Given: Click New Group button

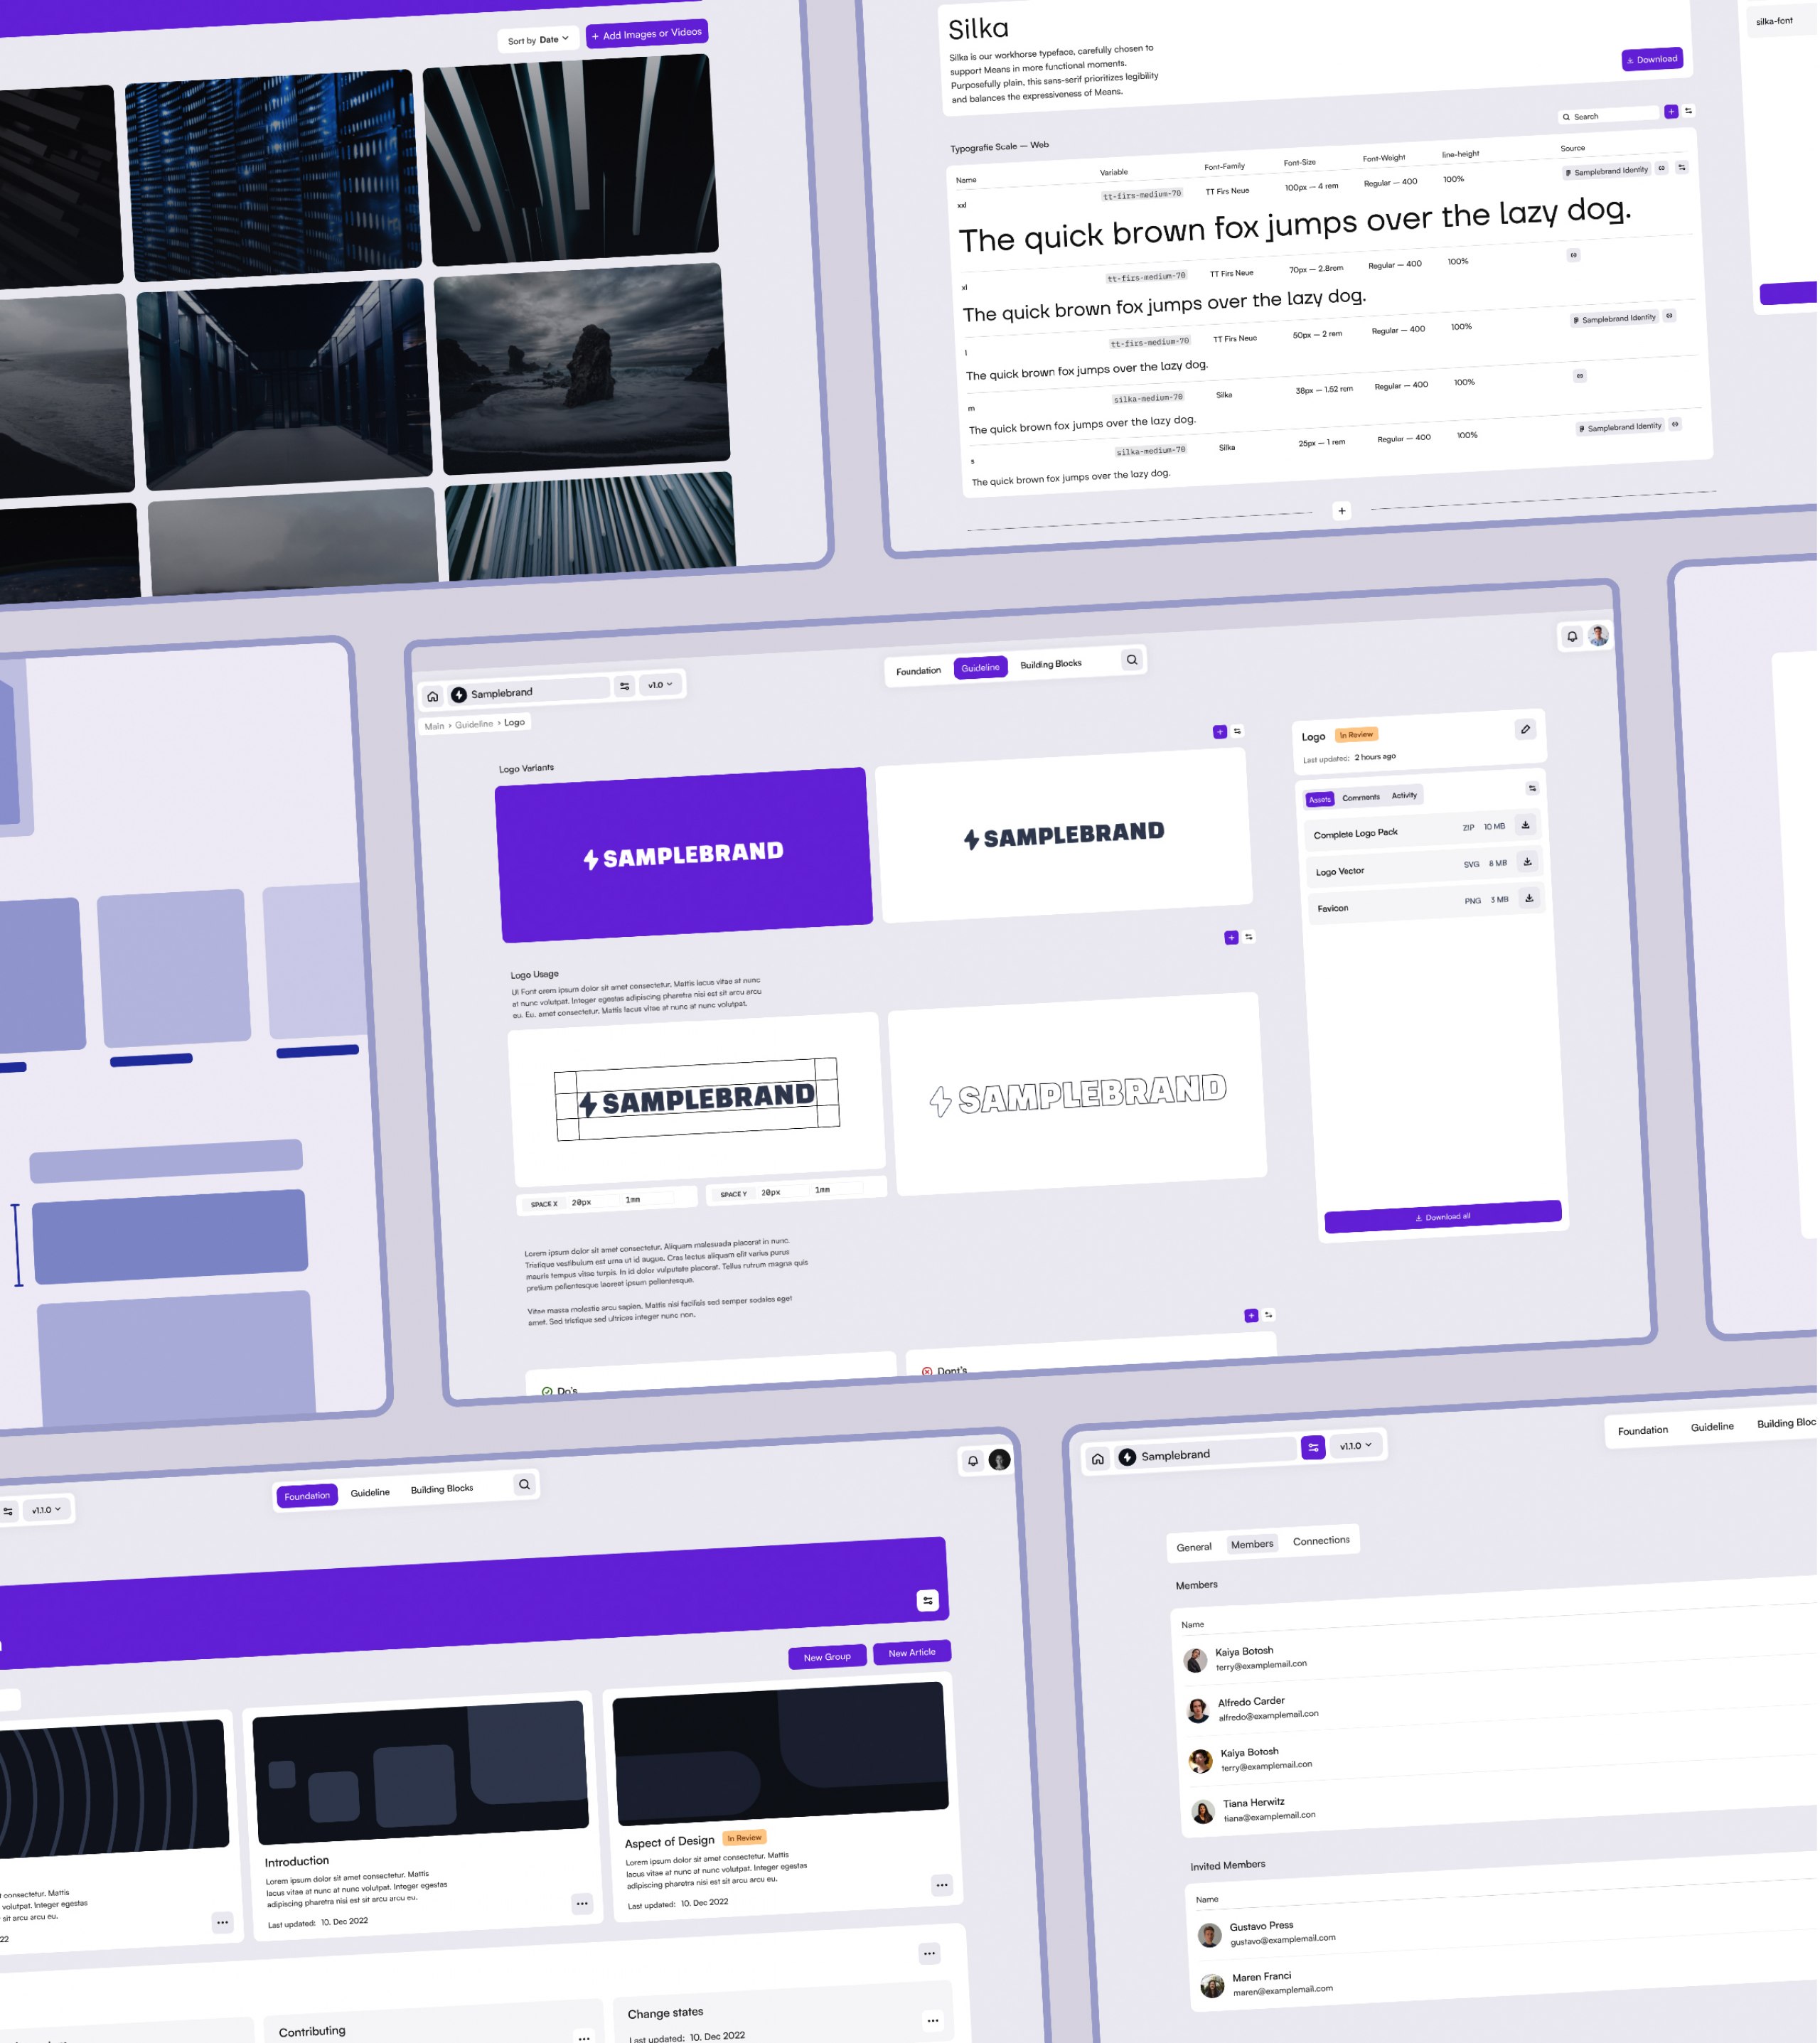Looking at the screenshot, I should point(828,1657).
